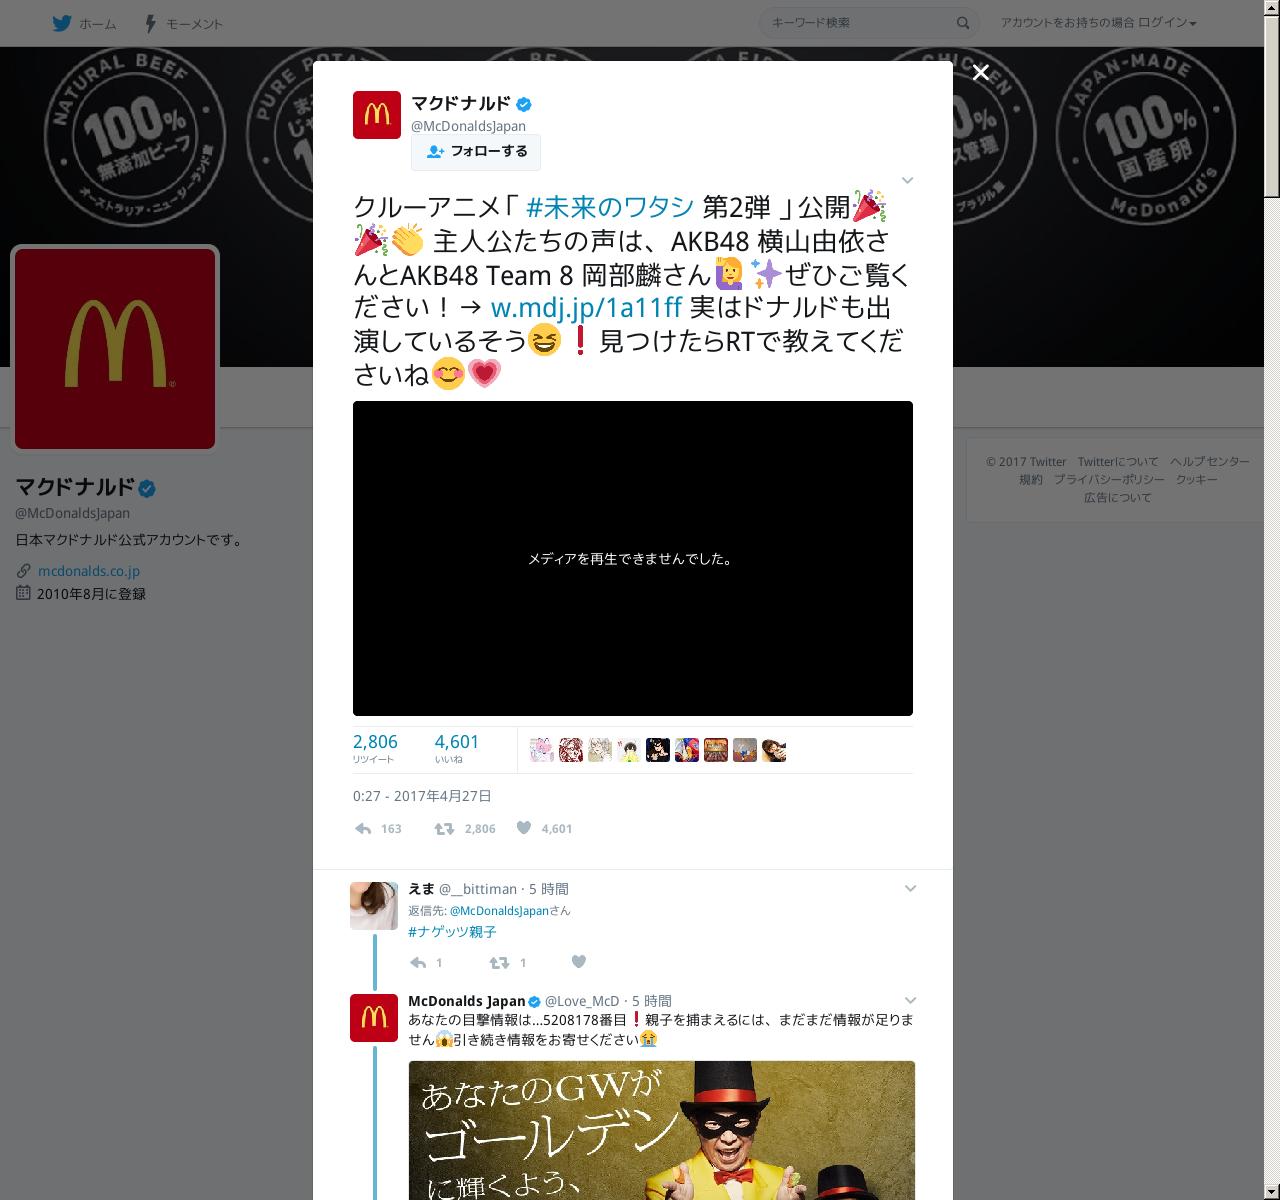Retweet the えま reply
Screen dimensions: 1280x1200
point(498,962)
